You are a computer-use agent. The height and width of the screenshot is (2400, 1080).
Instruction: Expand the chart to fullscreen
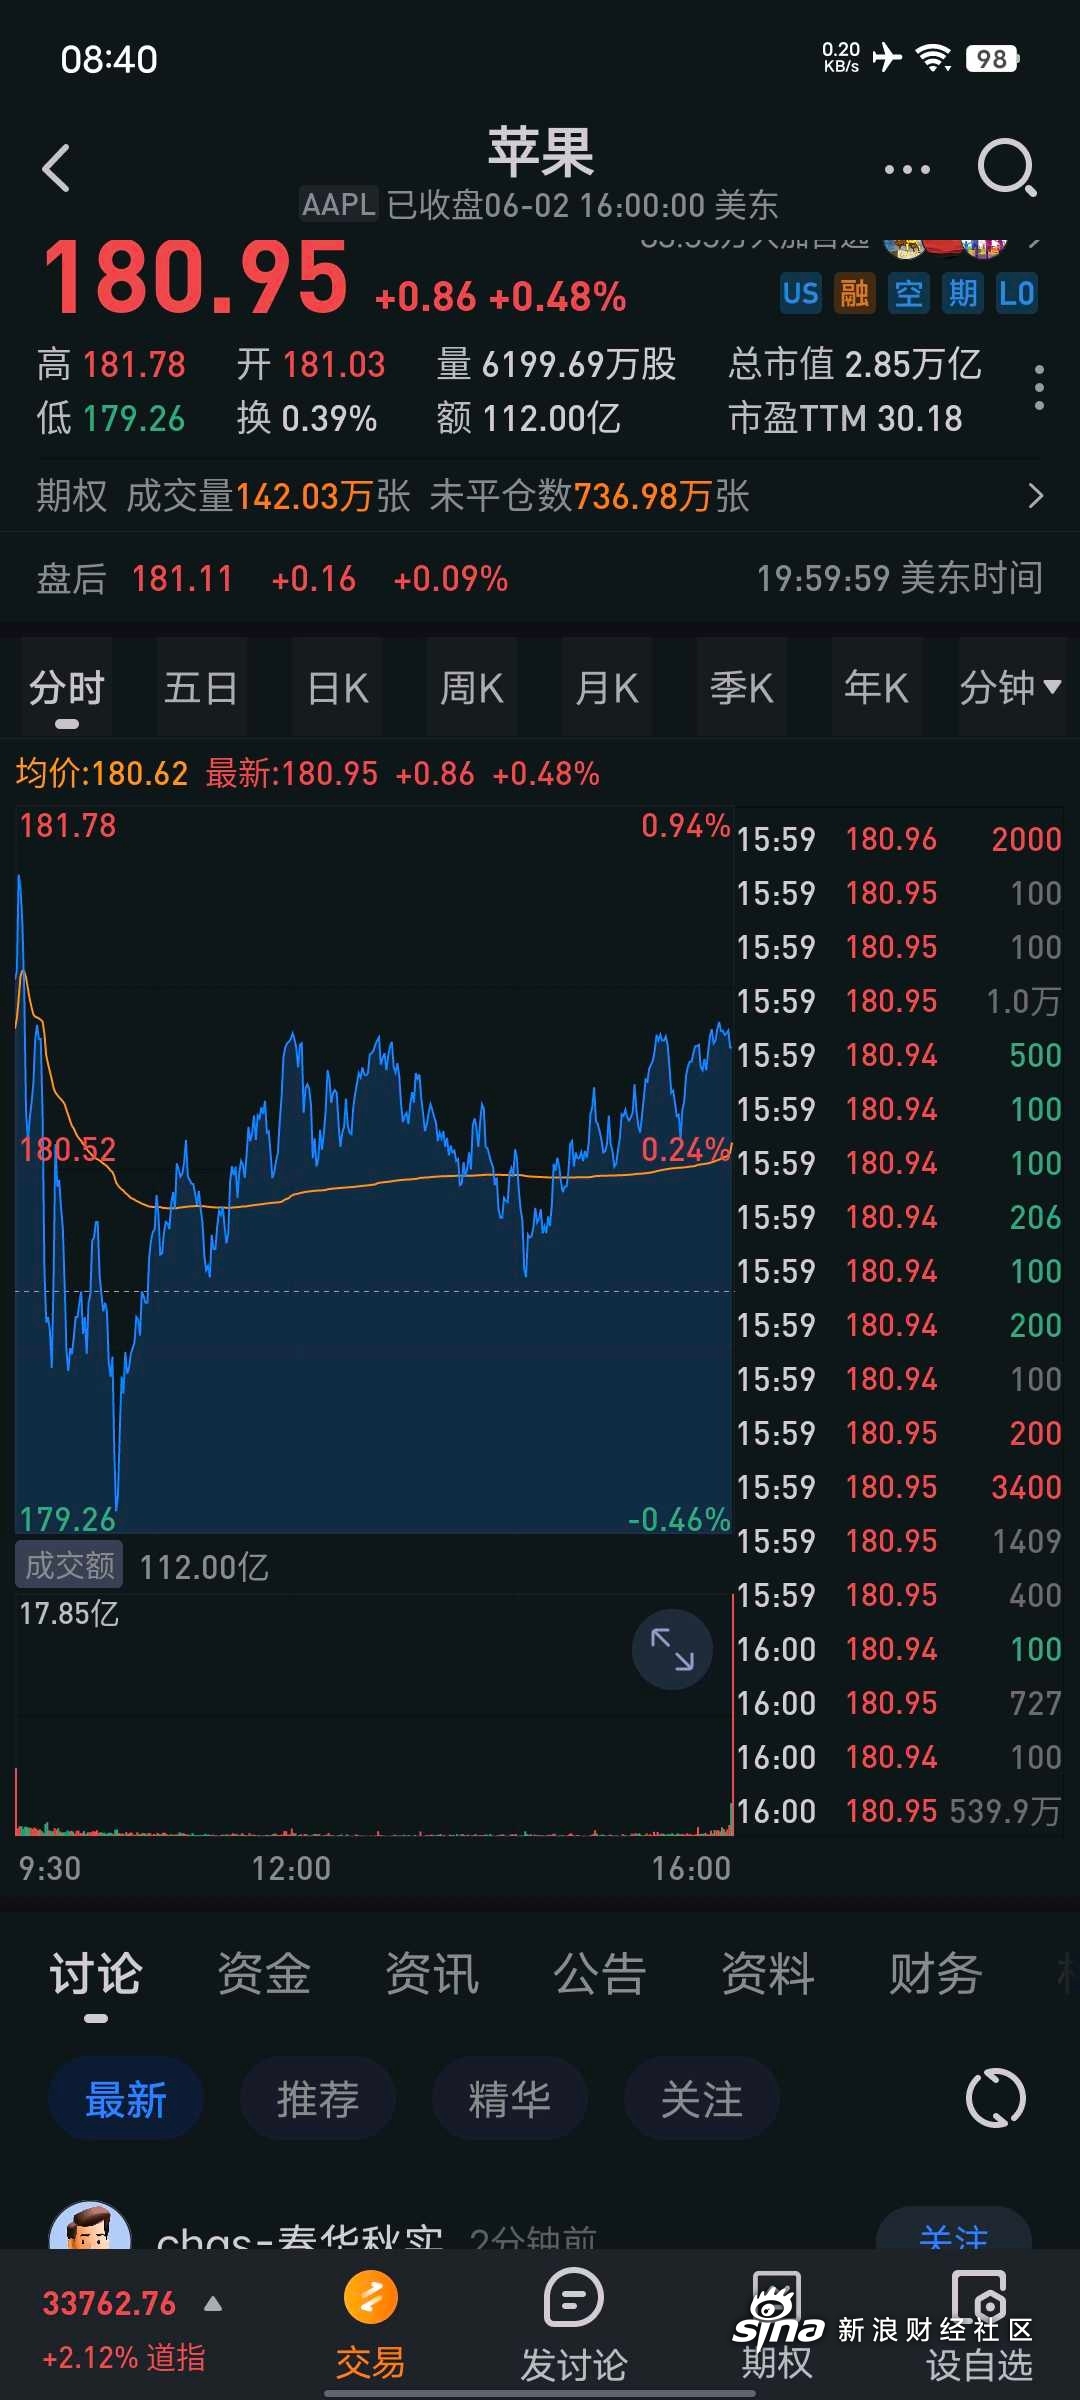coord(672,1649)
